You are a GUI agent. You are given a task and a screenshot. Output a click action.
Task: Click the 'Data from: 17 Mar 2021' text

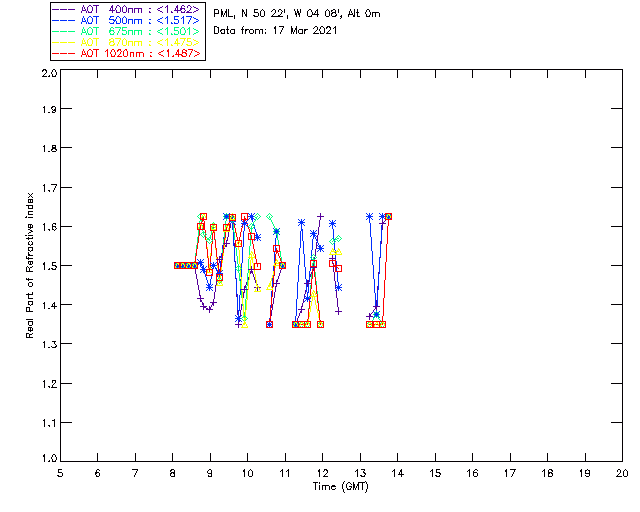click(275, 31)
